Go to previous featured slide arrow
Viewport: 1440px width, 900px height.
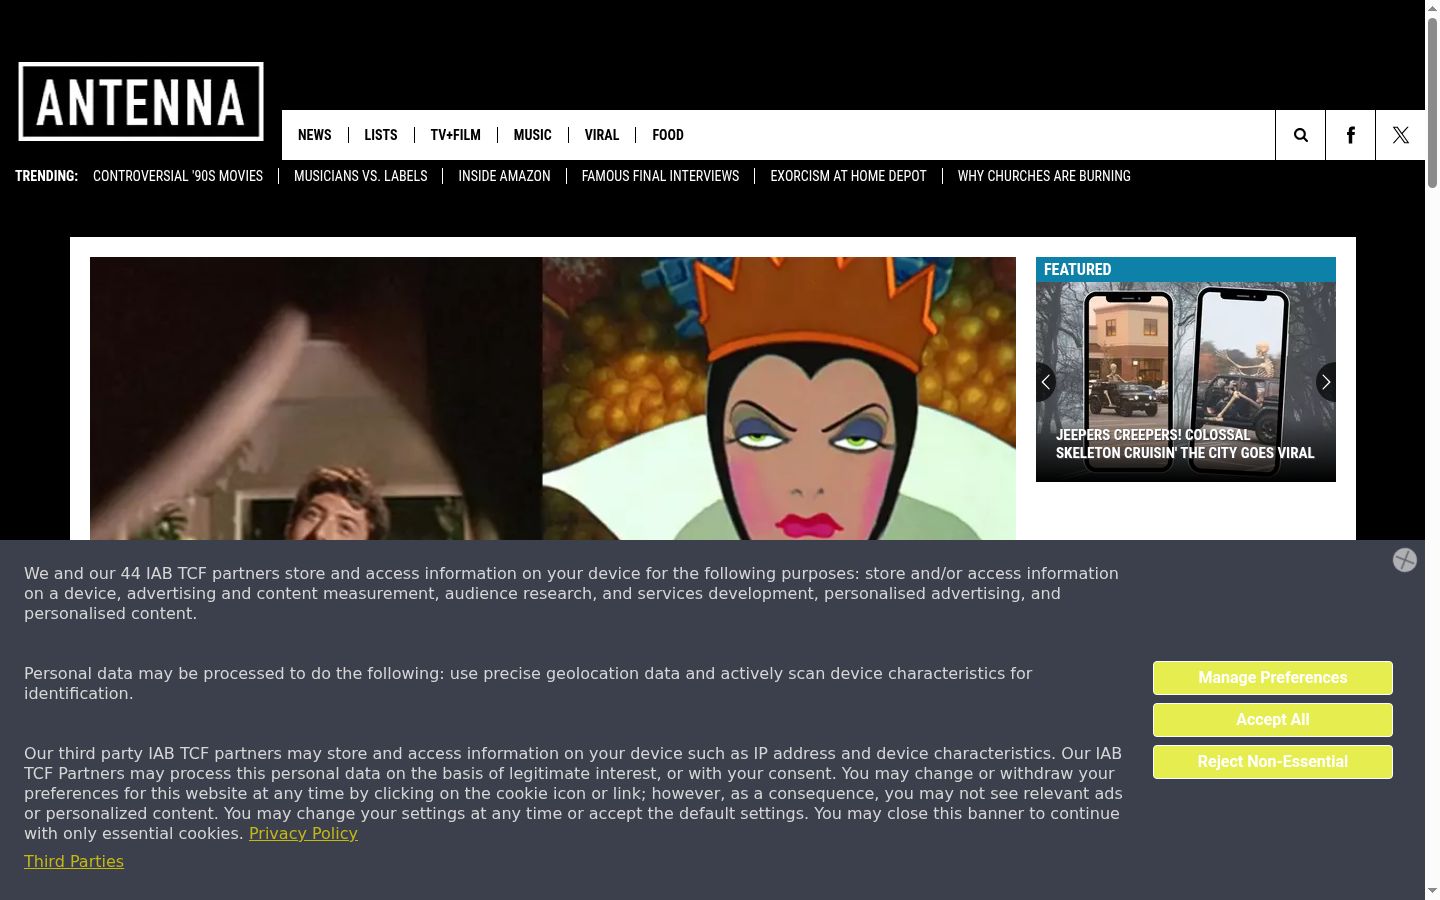coord(1045,382)
